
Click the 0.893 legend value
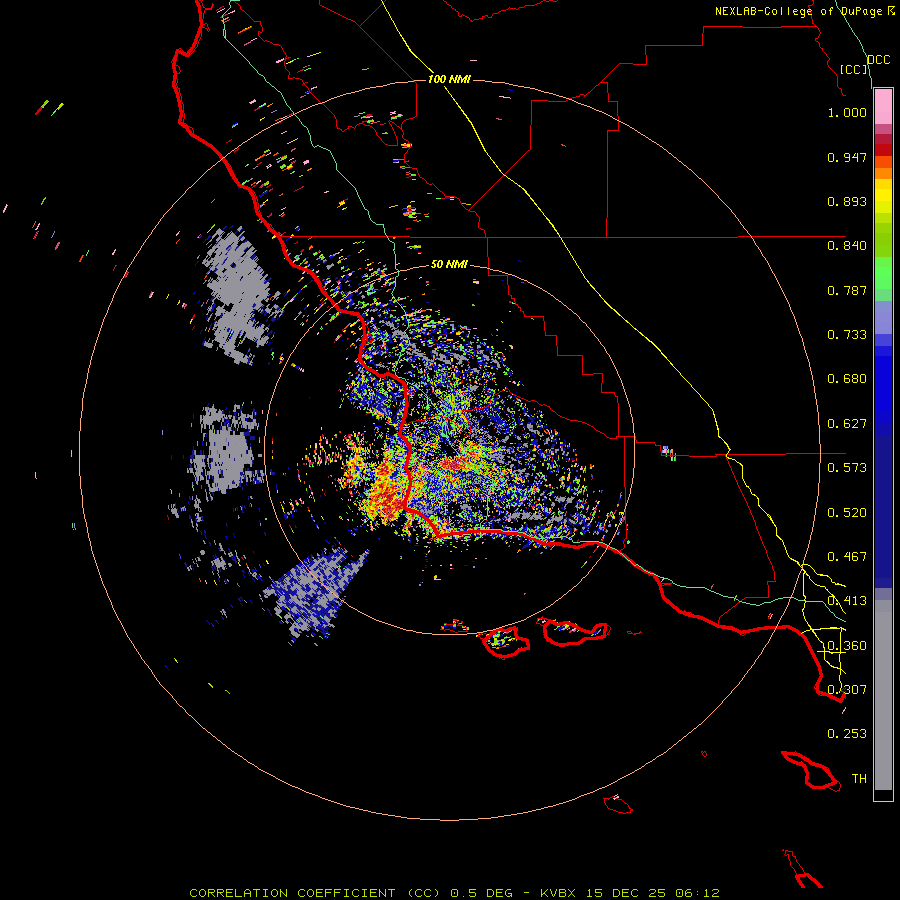pyautogui.click(x=847, y=201)
